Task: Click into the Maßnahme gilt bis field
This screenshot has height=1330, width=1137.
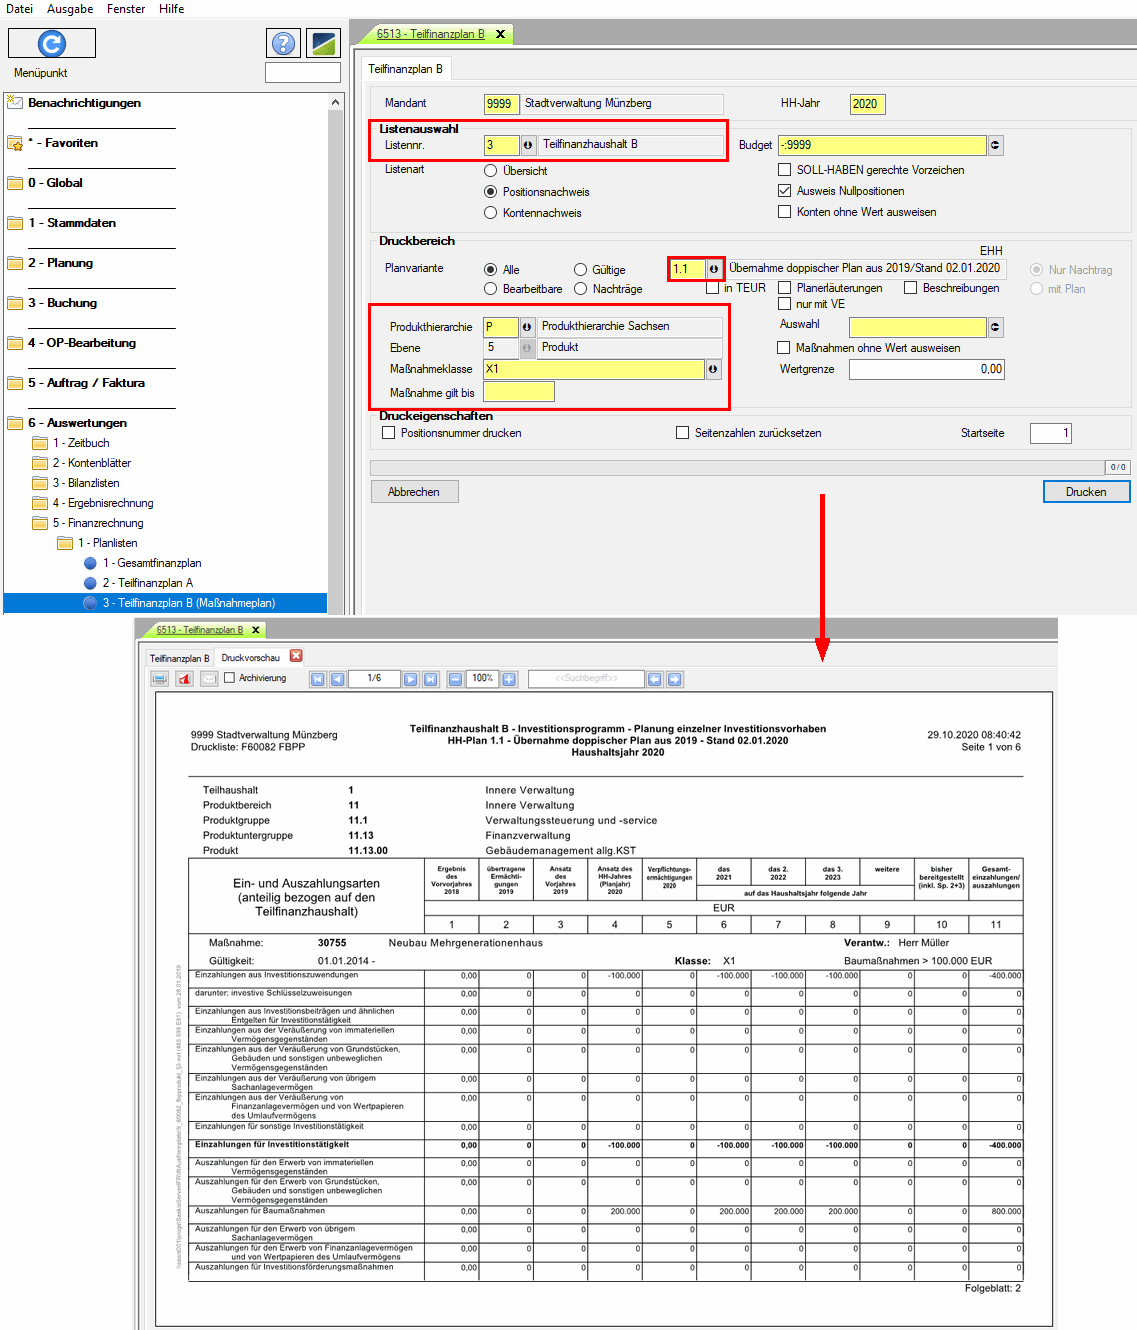Action: click(x=518, y=392)
